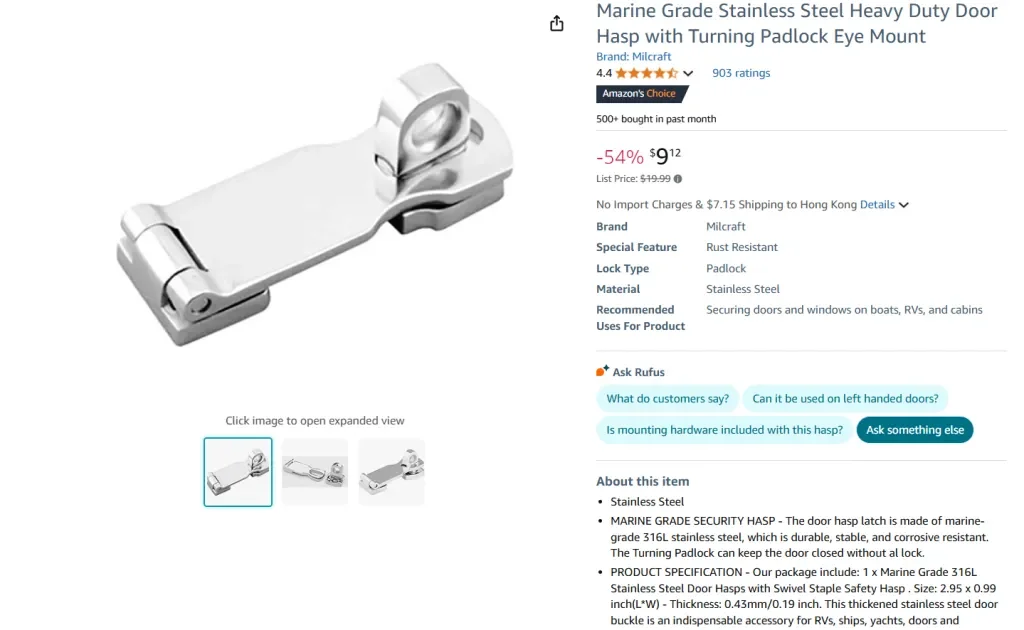
Task: Ask "Can it be used on left handed doors?"
Action: click(845, 399)
